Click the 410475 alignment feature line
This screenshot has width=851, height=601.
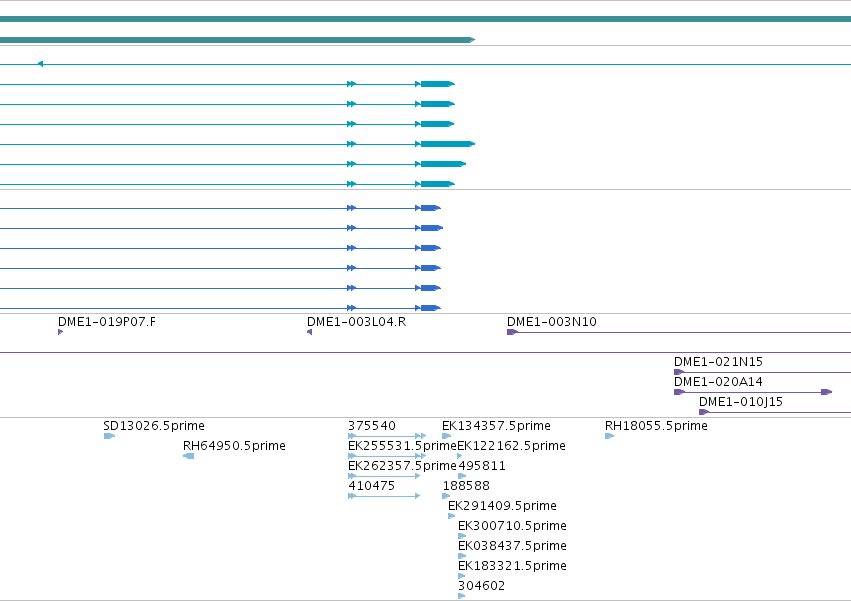click(384, 496)
